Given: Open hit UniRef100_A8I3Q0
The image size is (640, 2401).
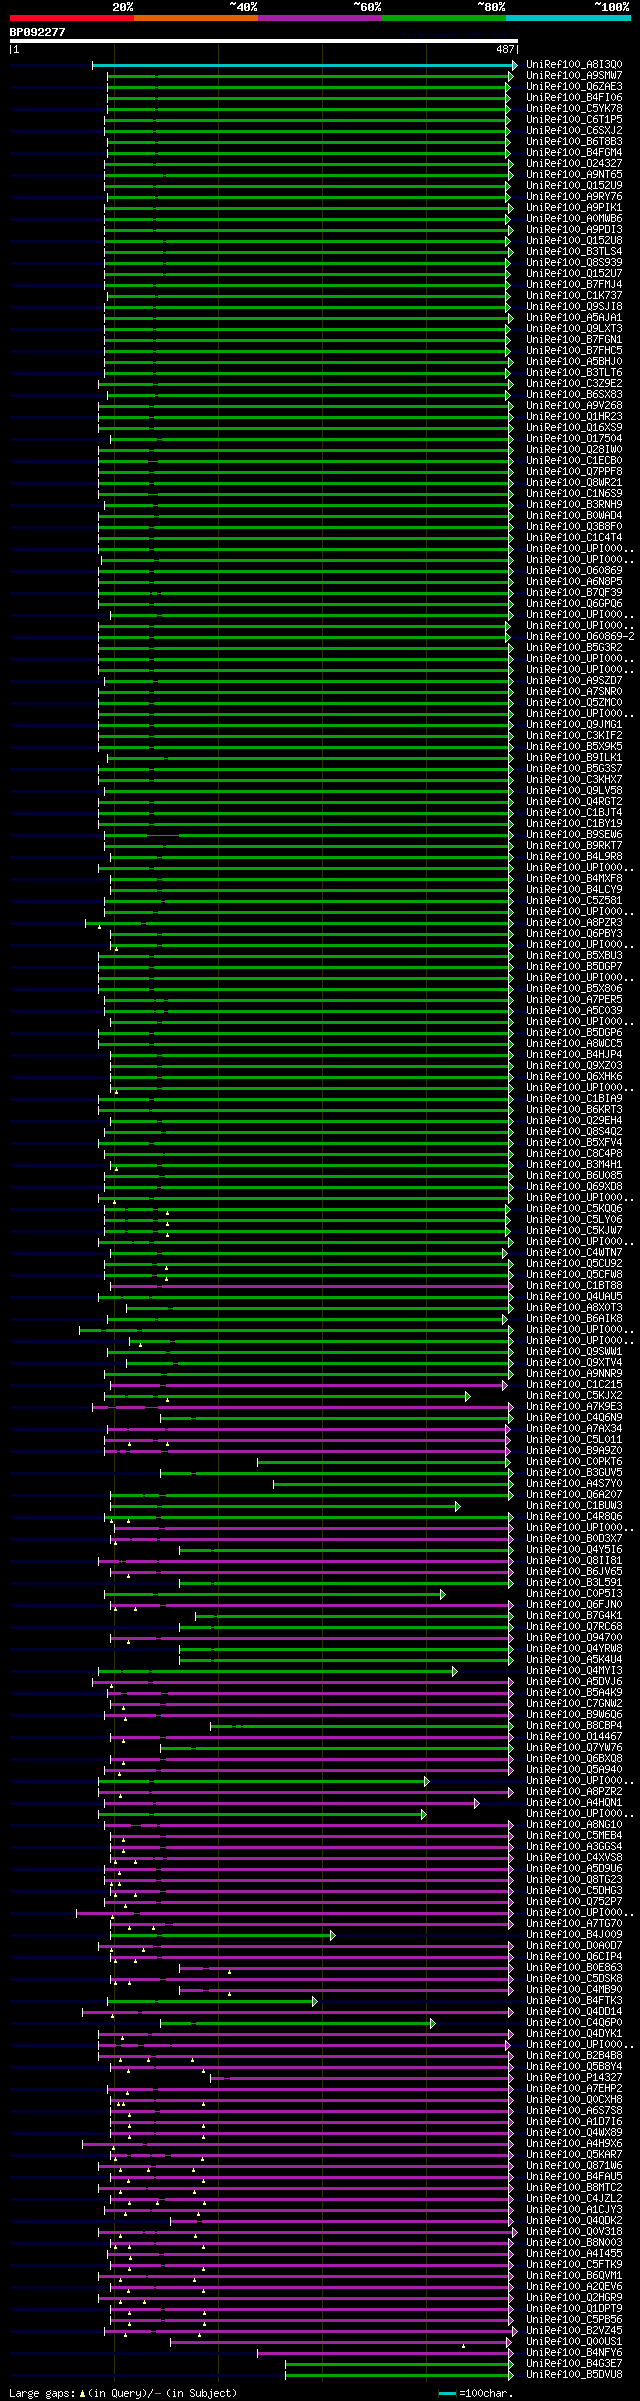Looking at the screenshot, I should tap(574, 65).
